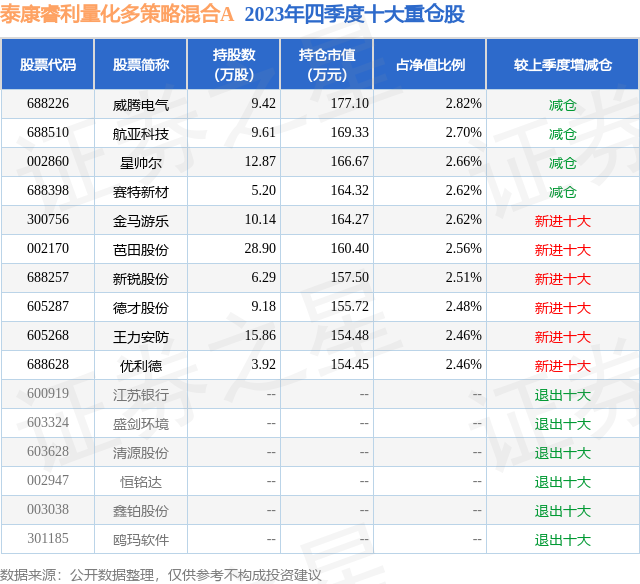This screenshot has width=640, height=584.
Task: Click the 占净值比例 column header
Action: click(x=430, y=65)
